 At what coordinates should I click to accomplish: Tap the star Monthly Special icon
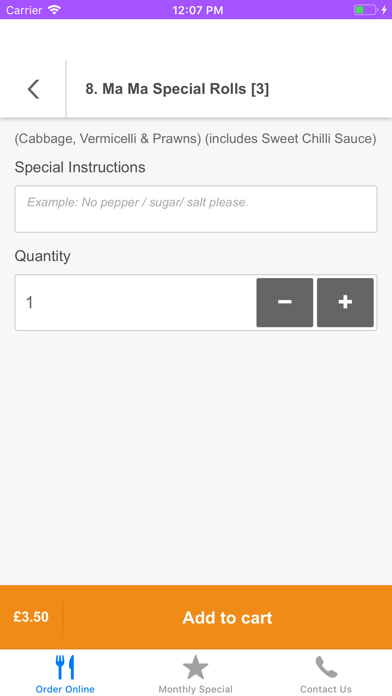point(195,667)
